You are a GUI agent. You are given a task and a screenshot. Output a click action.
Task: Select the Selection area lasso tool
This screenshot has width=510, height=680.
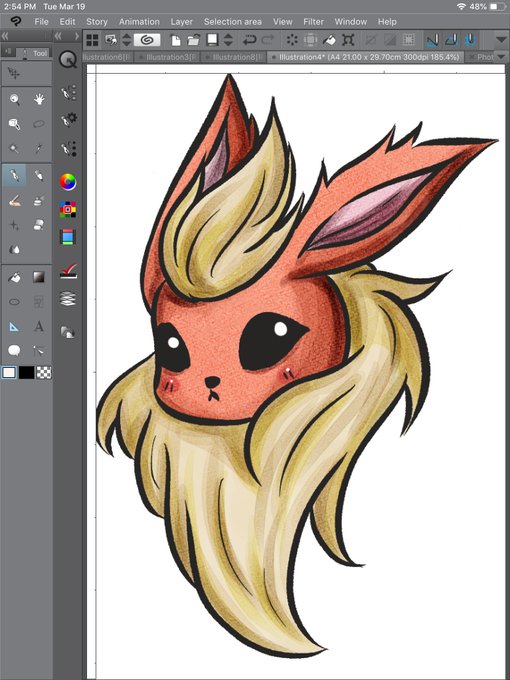(x=39, y=124)
